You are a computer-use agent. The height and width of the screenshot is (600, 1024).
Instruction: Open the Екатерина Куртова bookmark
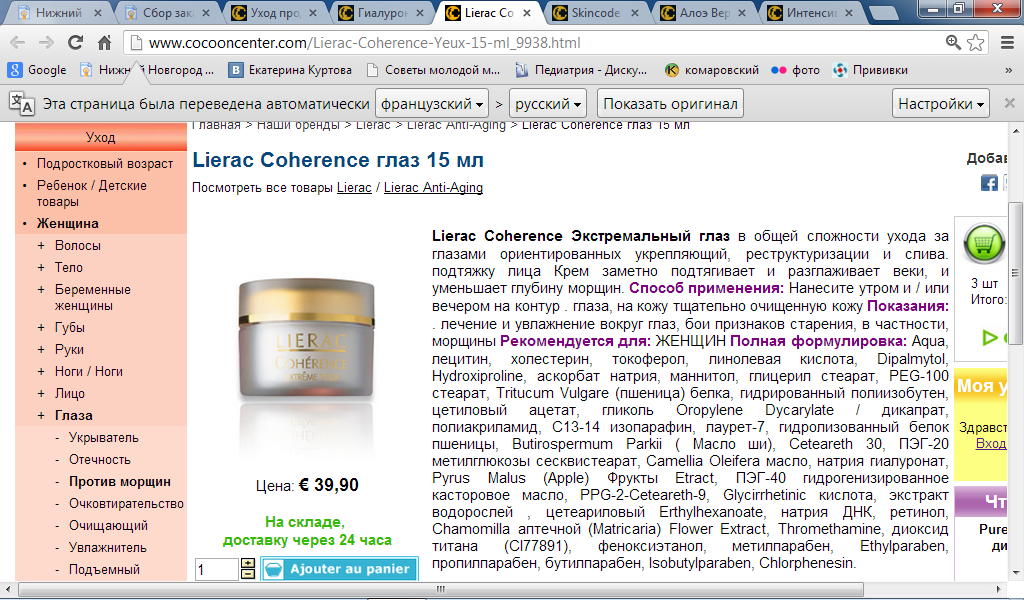point(290,70)
